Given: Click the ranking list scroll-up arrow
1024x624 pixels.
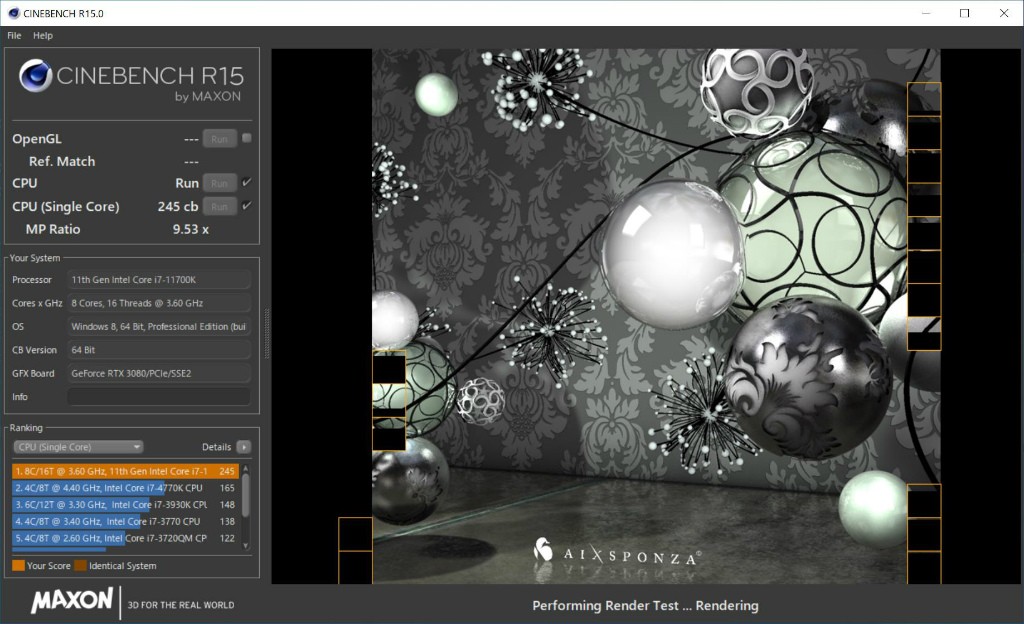Looking at the screenshot, I should tap(246, 468).
